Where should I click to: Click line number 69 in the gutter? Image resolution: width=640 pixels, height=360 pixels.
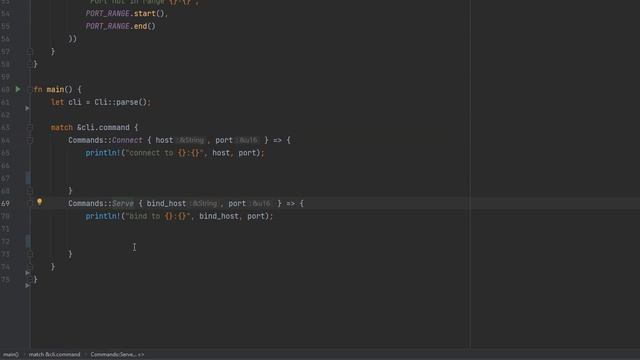tap(5, 203)
